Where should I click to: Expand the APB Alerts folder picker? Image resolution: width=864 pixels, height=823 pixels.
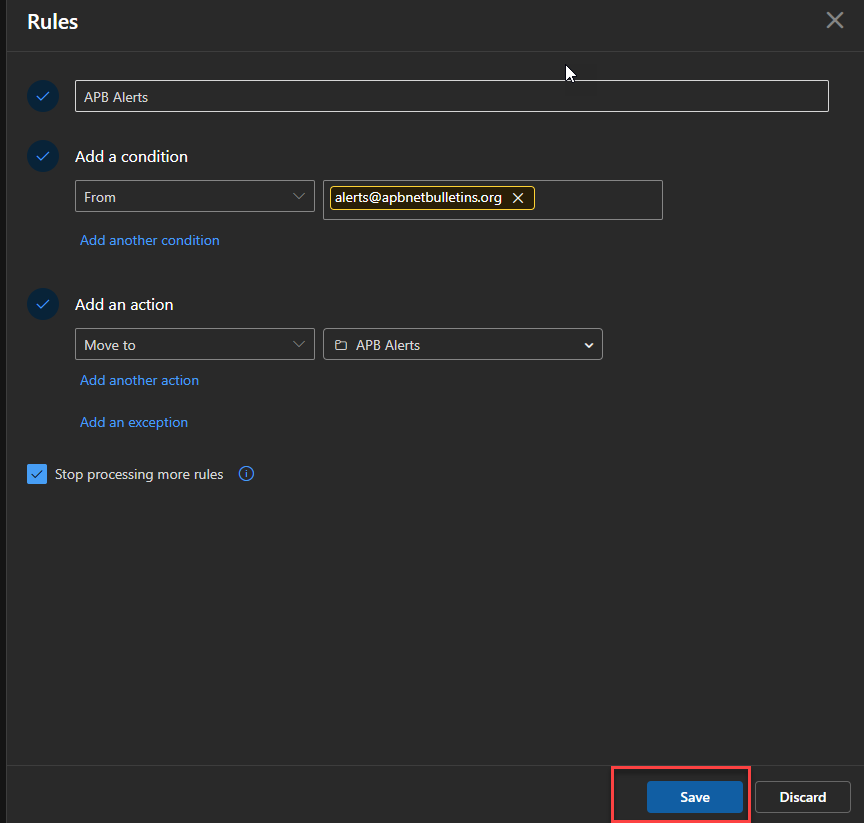click(463, 344)
